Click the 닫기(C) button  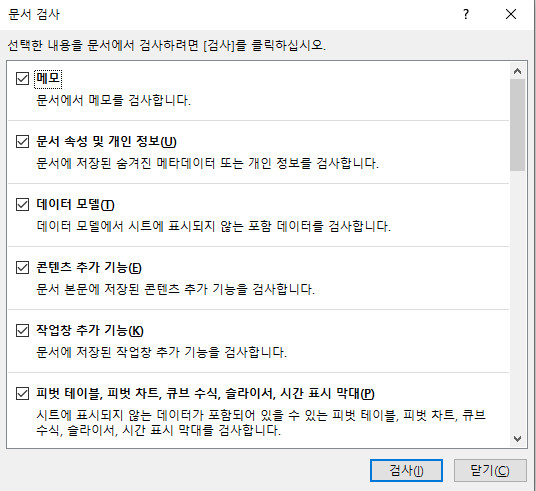point(490,470)
